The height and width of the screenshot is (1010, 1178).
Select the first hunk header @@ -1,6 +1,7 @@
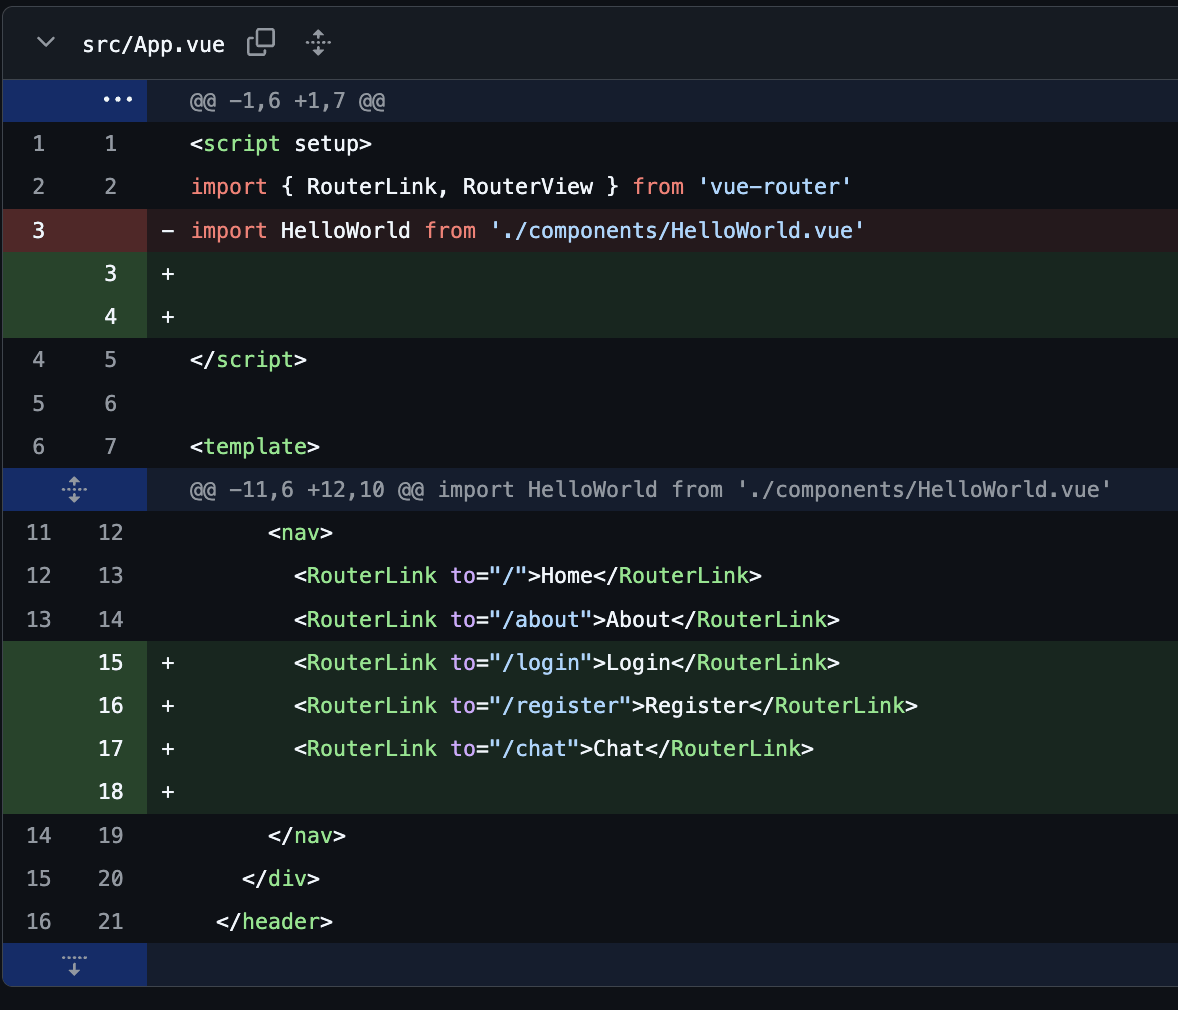pyautogui.click(x=287, y=101)
